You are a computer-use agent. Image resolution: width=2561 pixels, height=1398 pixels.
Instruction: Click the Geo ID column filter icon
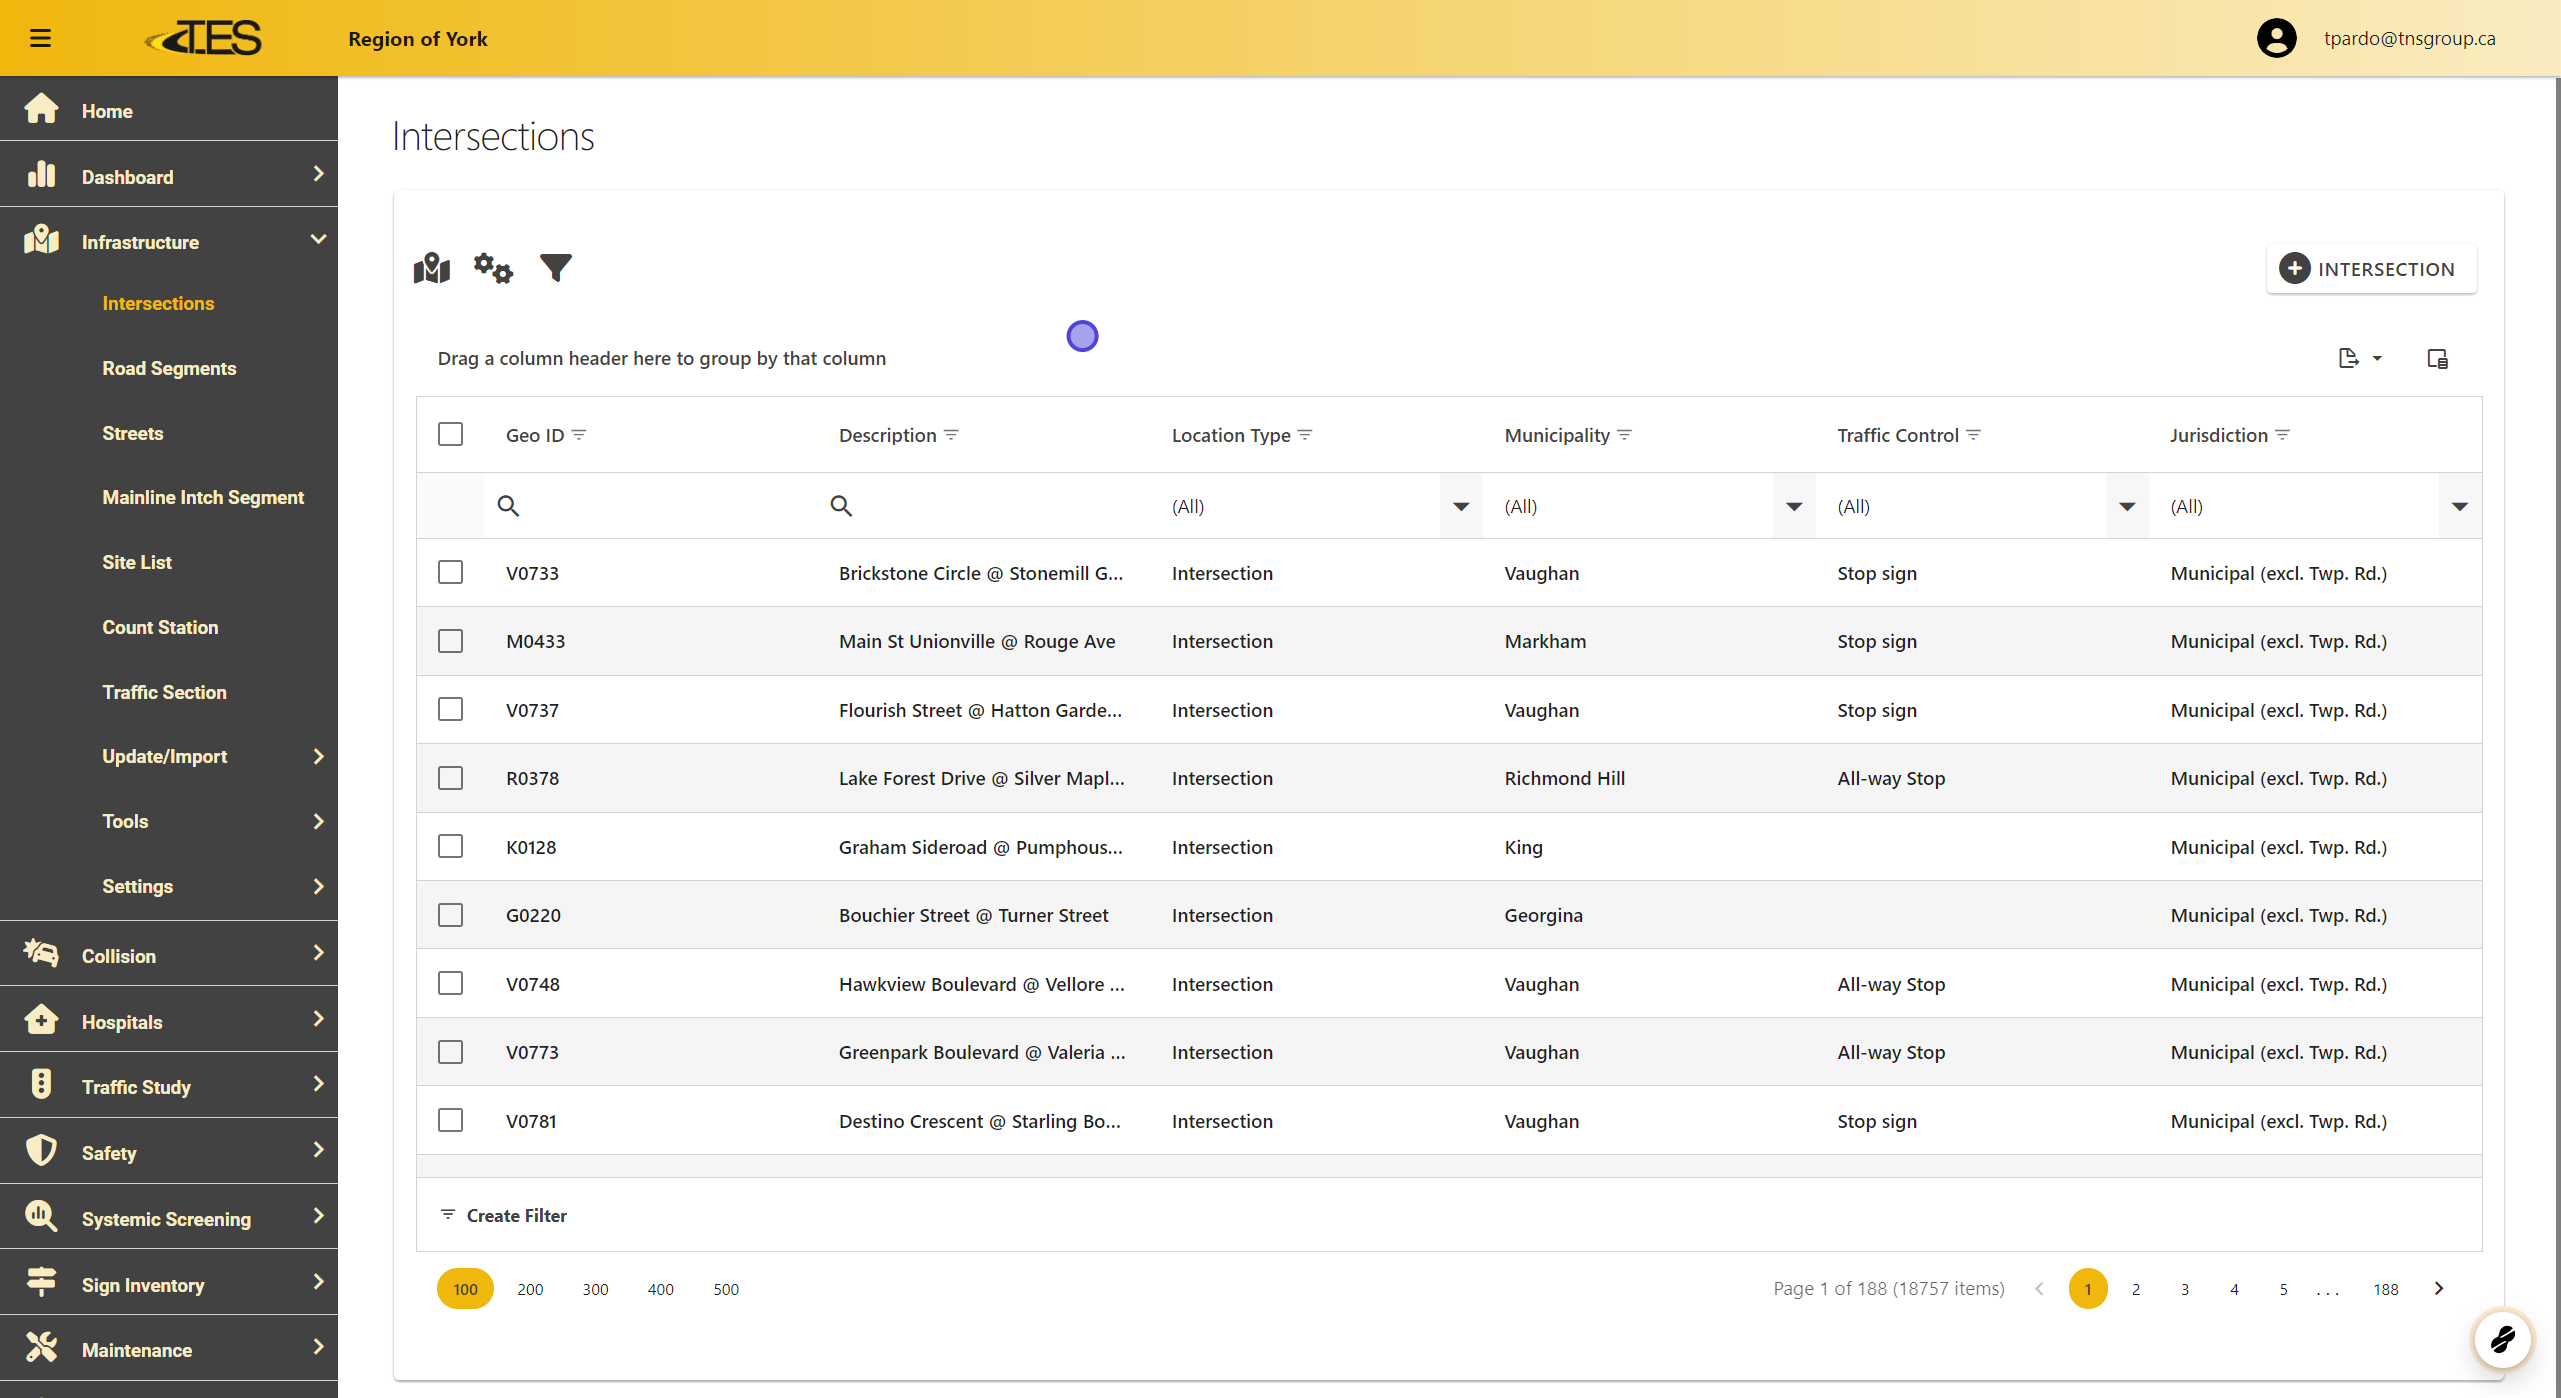tap(579, 435)
